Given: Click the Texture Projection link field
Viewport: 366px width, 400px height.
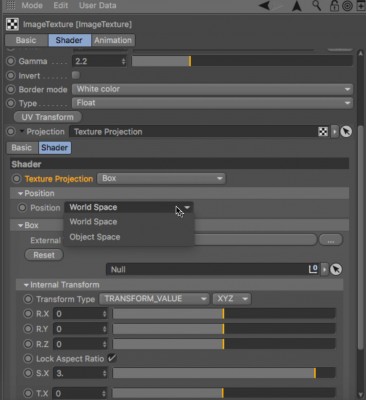Looking at the screenshot, I should coord(193,132).
